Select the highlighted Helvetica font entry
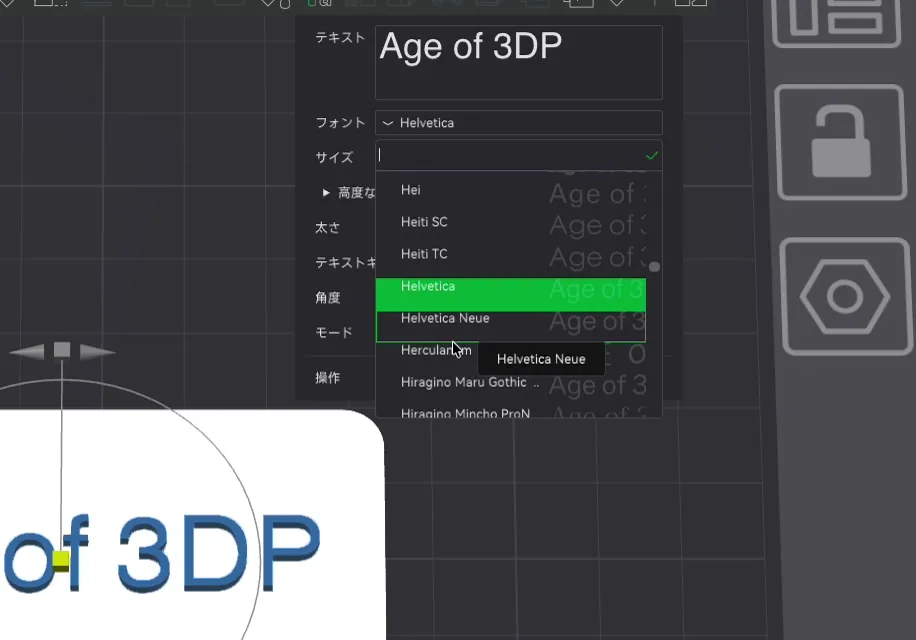Screen dimensions: 916x640 511,294
